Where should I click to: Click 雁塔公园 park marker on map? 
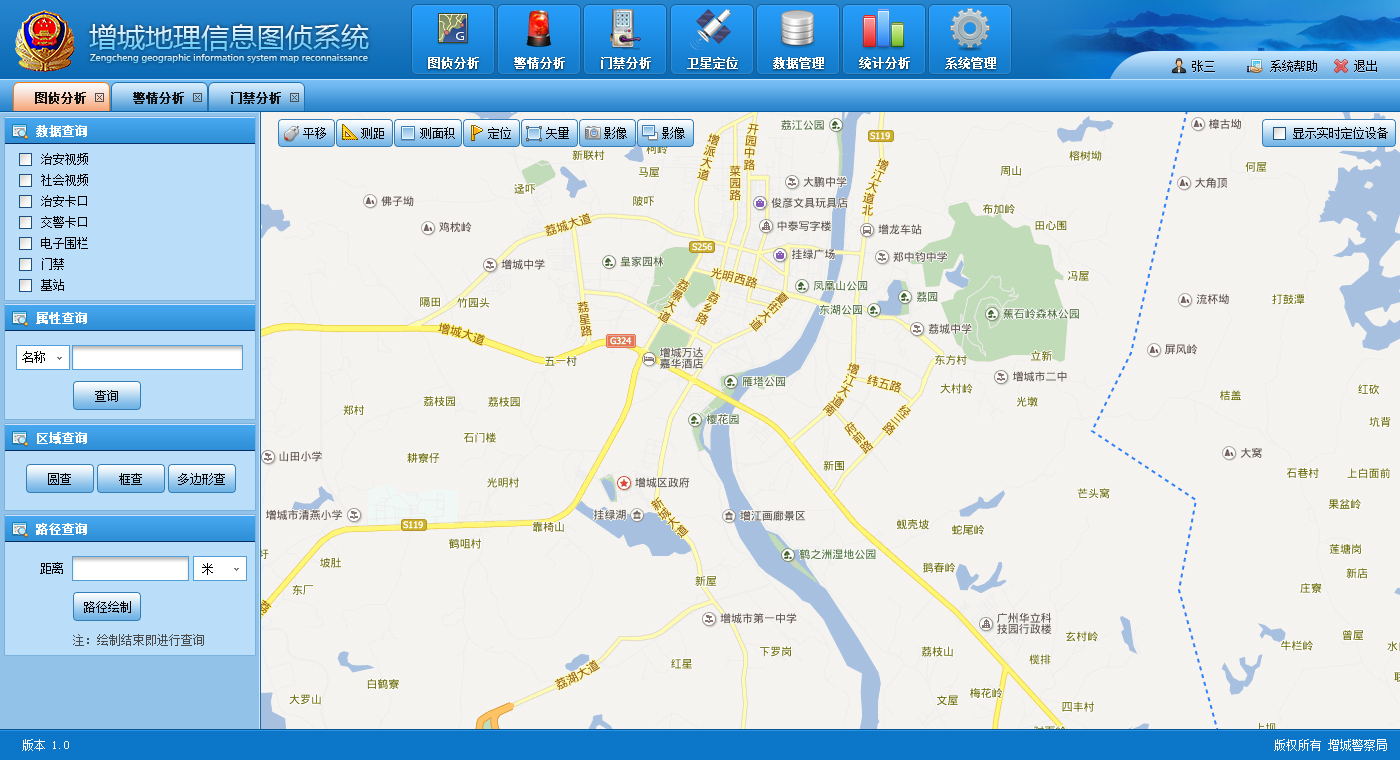[x=730, y=382]
